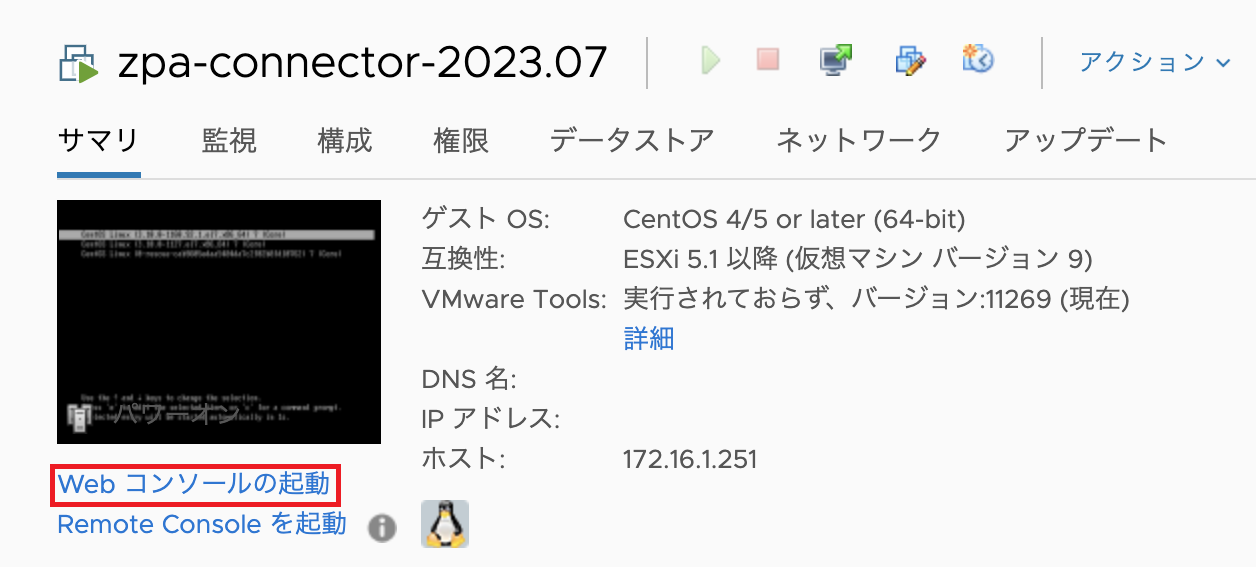Open the launch console monitor icon

tap(836, 60)
